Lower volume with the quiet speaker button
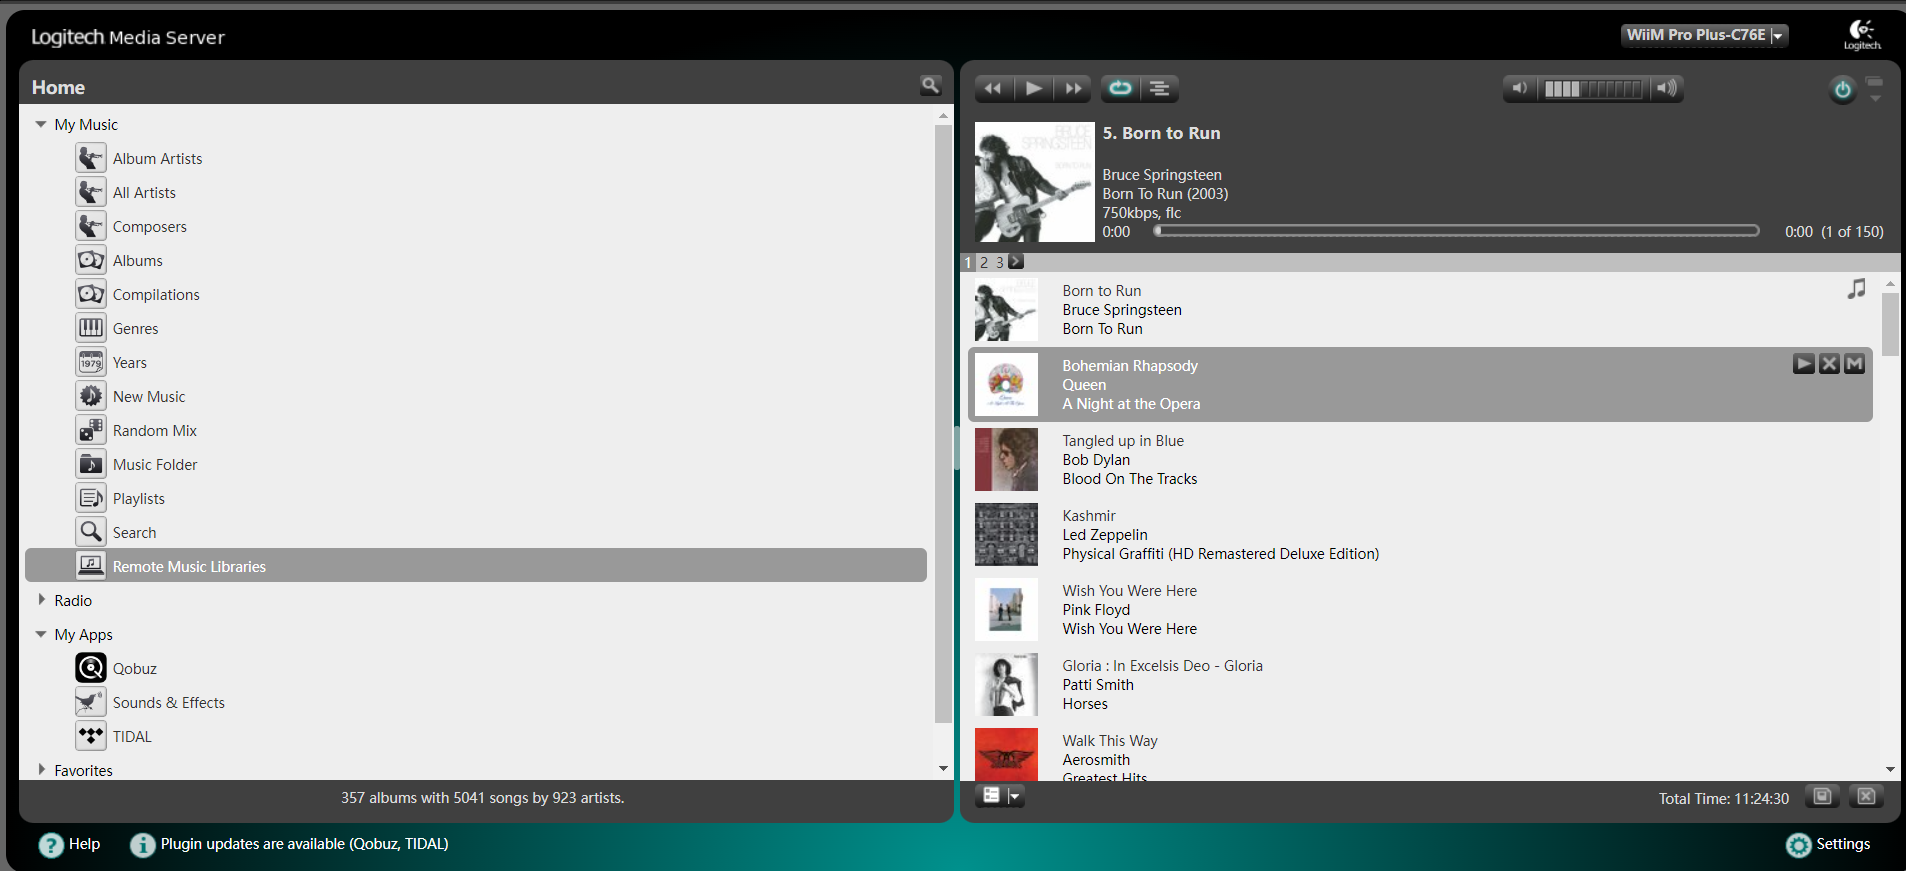The width and height of the screenshot is (1906, 871). (1520, 89)
